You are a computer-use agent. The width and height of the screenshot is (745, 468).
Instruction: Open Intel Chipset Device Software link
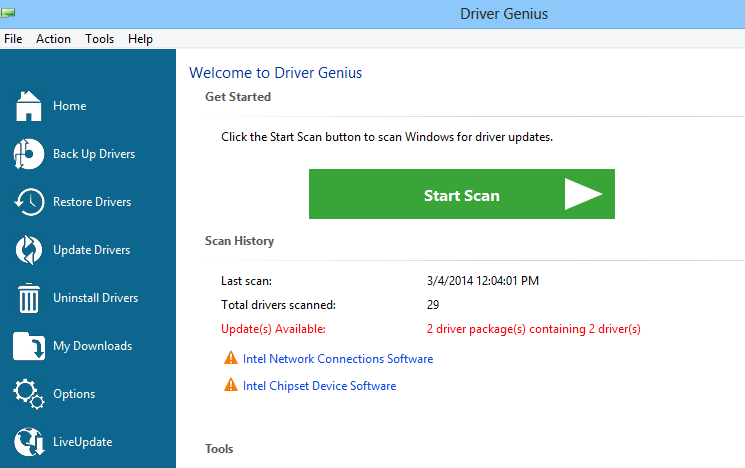tap(319, 386)
